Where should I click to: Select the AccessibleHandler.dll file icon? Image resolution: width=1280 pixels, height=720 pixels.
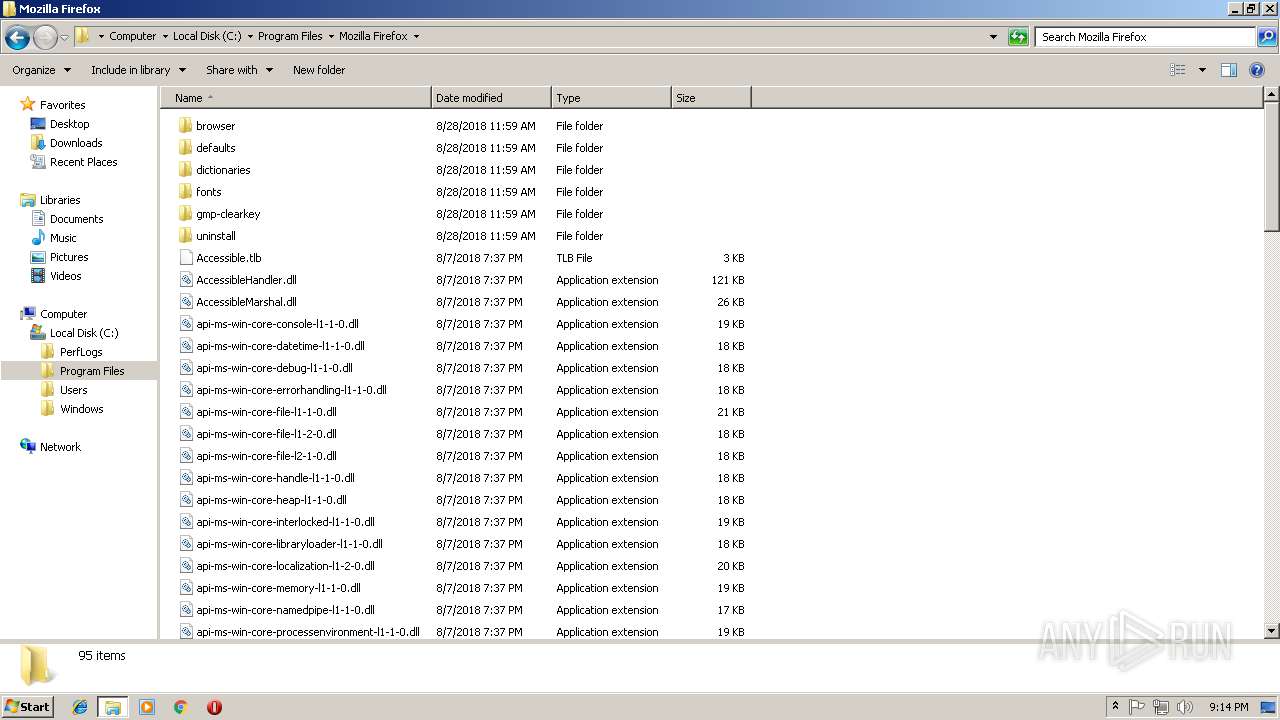(x=186, y=280)
